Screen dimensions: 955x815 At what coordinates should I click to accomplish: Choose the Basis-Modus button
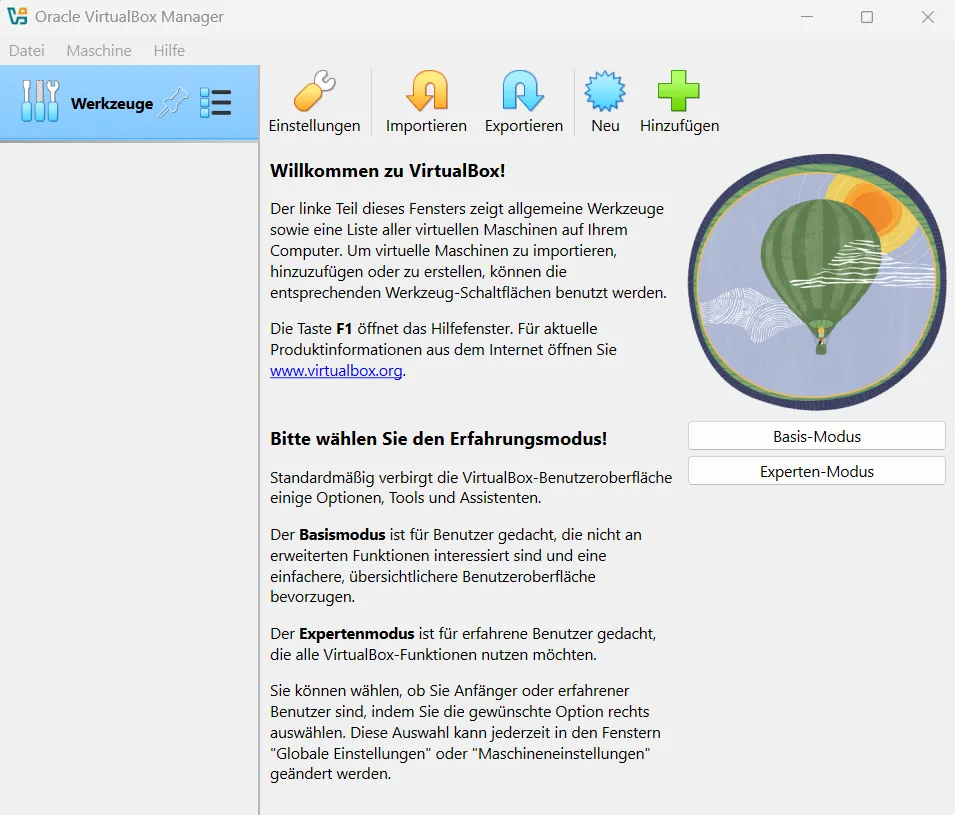[817, 436]
